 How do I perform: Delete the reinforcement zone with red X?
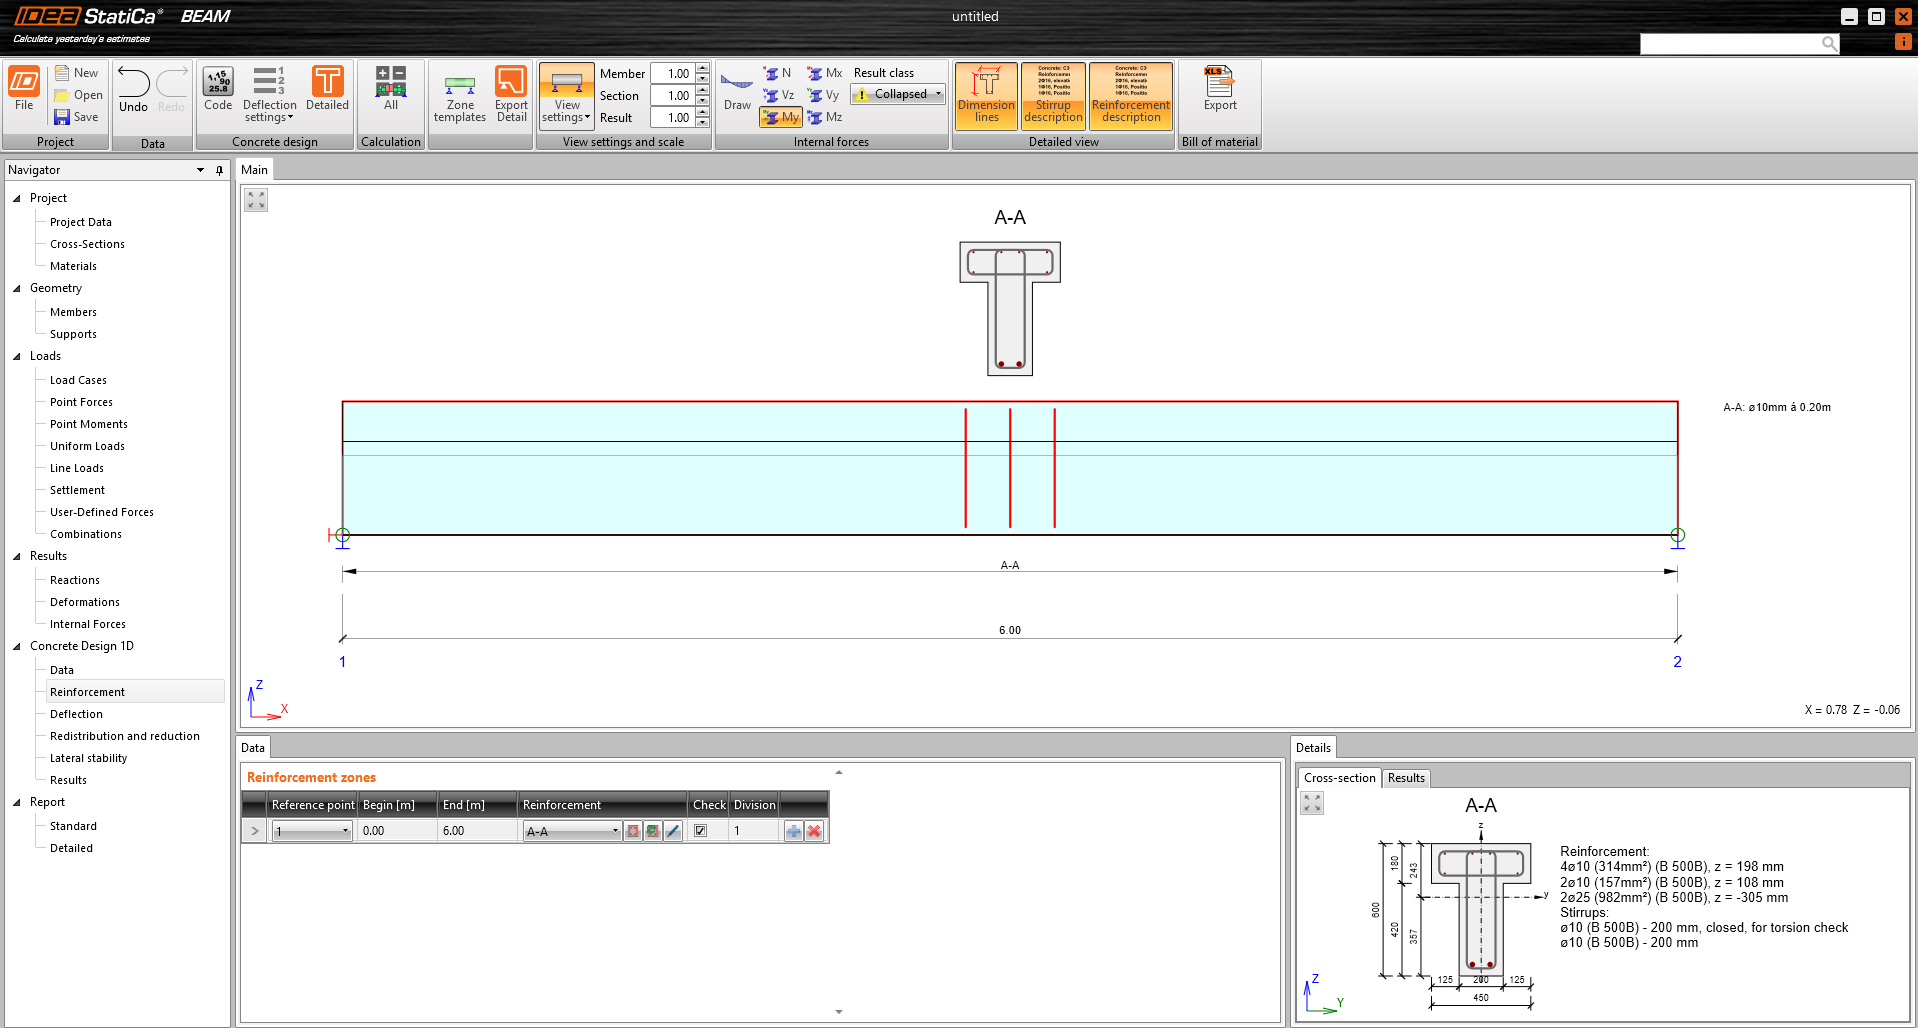click(814, 831)
